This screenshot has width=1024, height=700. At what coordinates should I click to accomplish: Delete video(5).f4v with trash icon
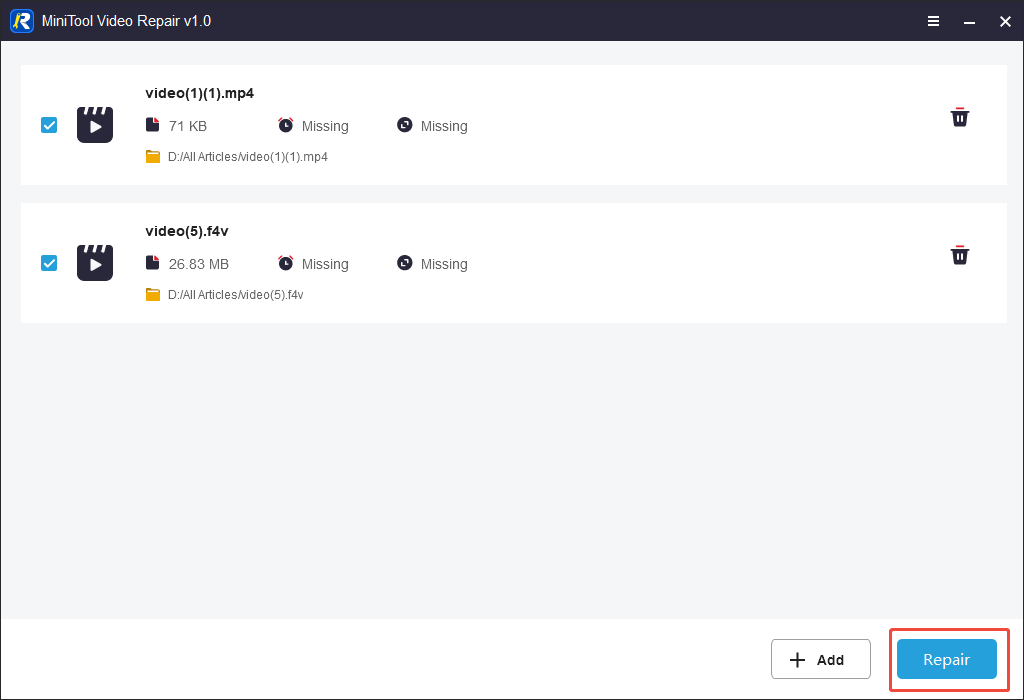pyautogui.click(x=959, y=255)
